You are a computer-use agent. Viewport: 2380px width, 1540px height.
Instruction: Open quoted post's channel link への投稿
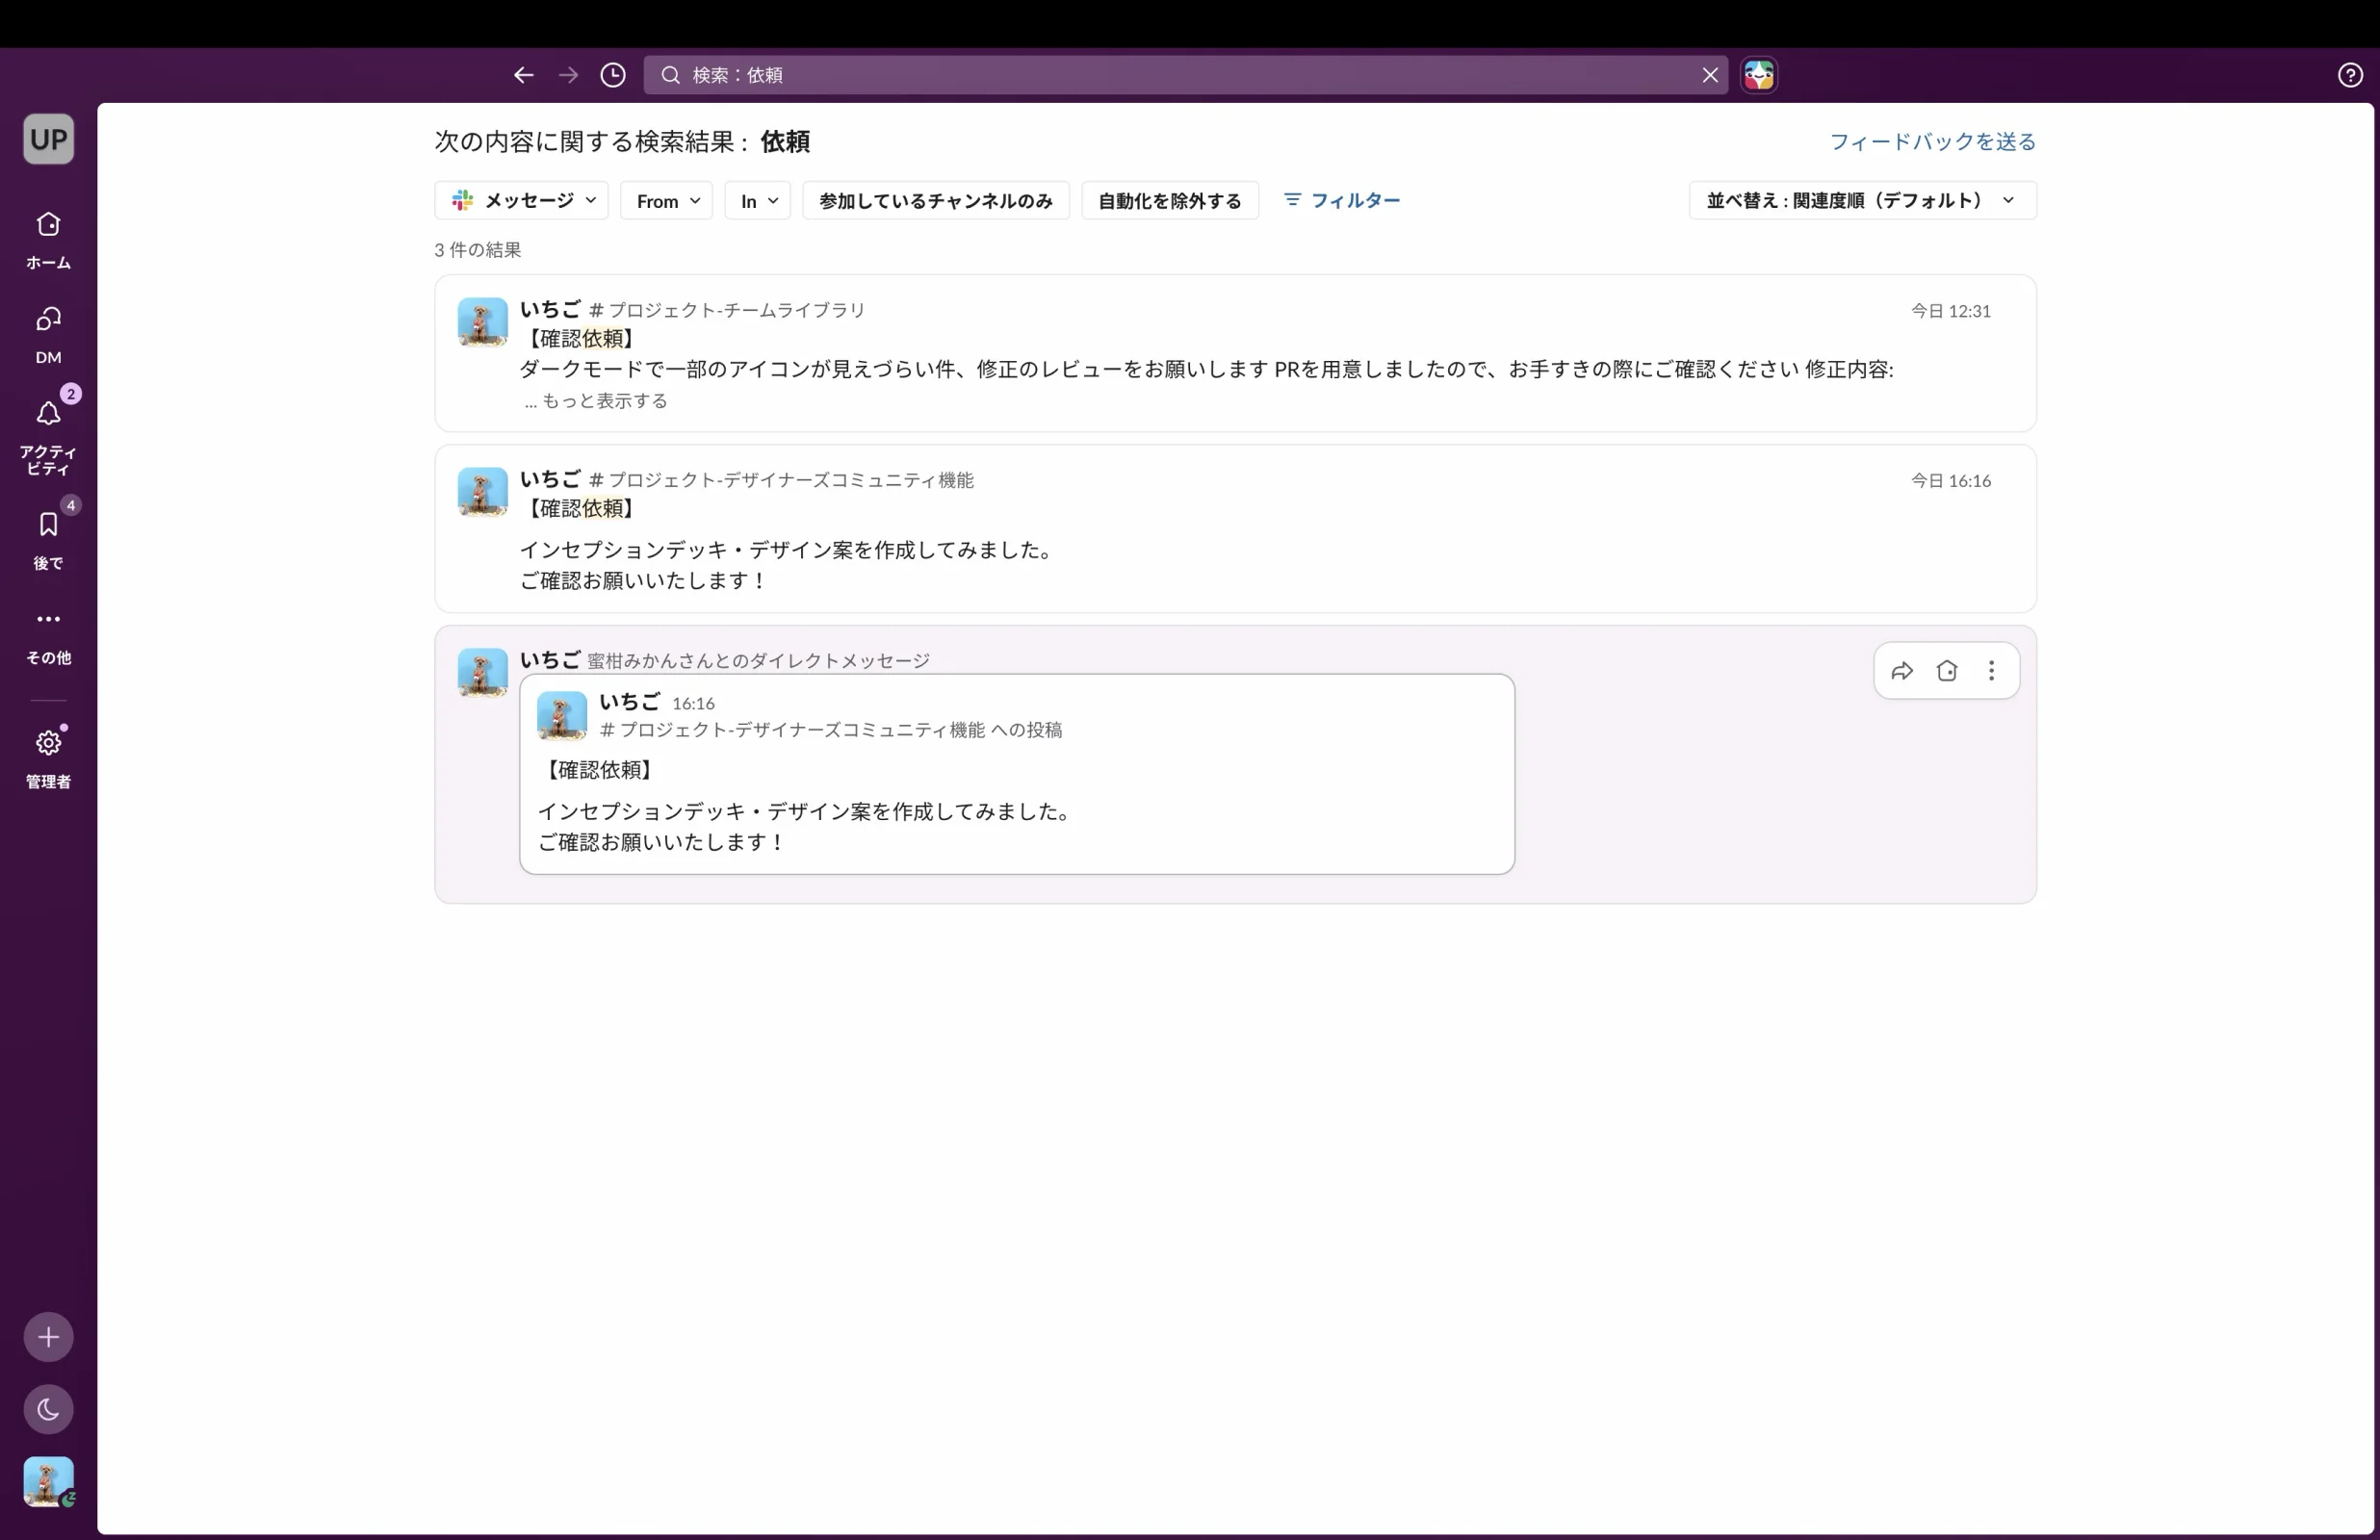[831, 730]
